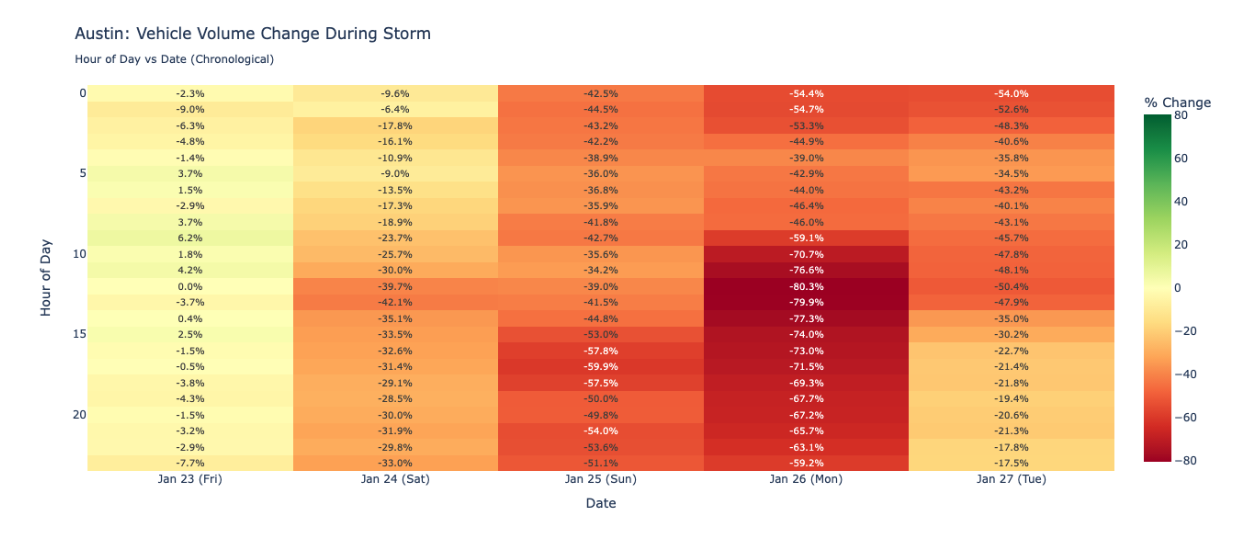Click the 'Date' x-axis title
Viewport: 1246px width, 535px height.
[600, 504]
